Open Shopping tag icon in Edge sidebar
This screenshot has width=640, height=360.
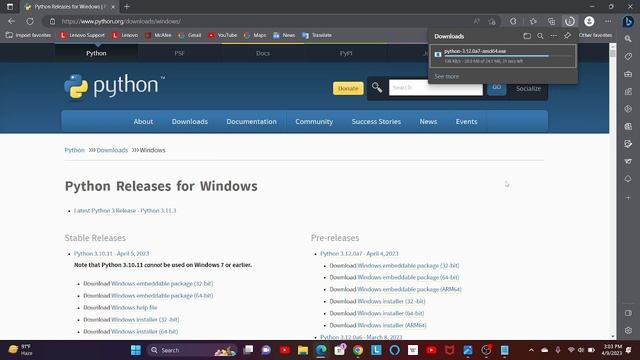[628, 56]
